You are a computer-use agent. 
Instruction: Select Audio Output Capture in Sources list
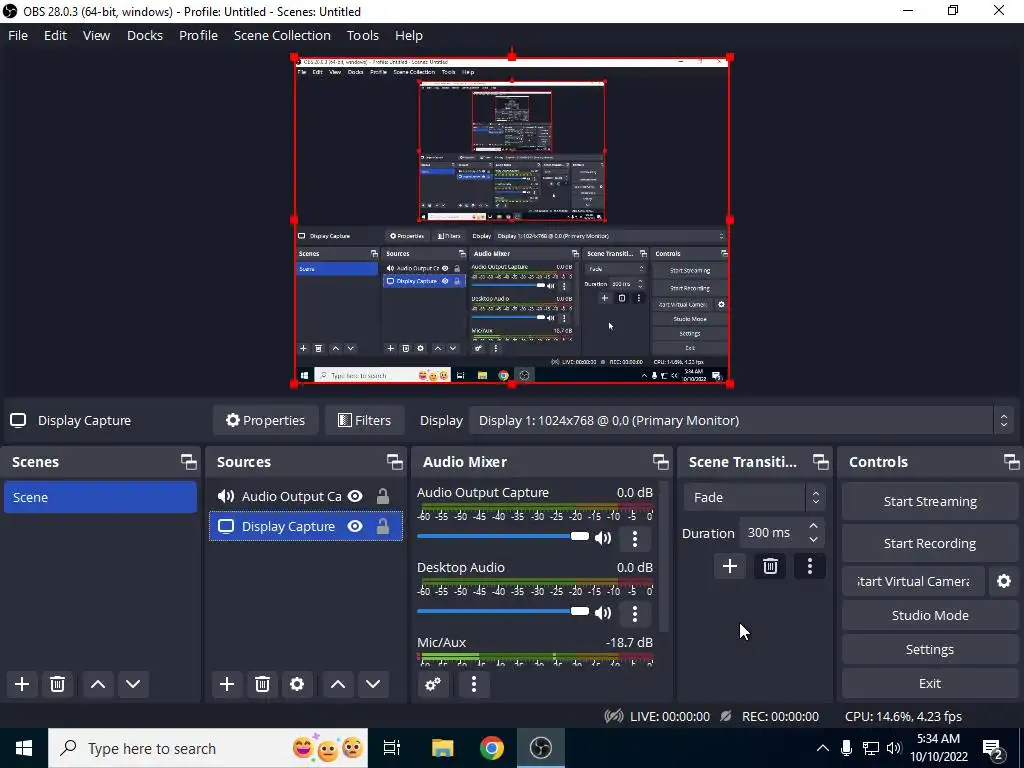(306, 496)
